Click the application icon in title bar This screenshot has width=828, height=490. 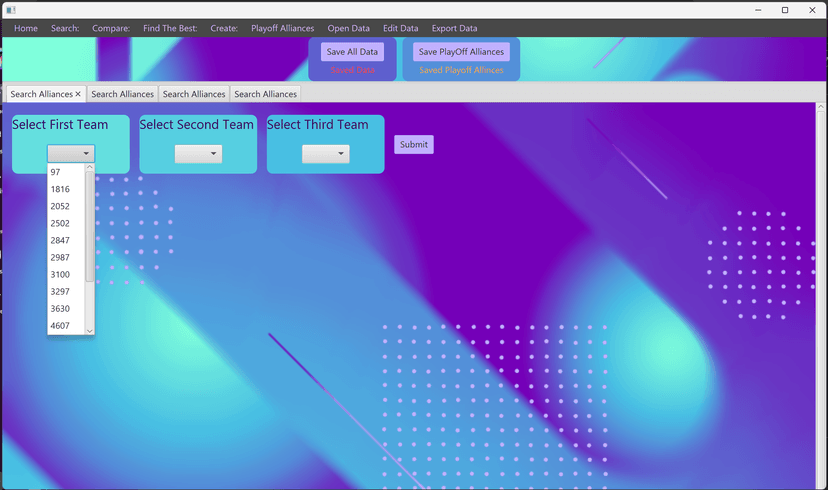click(x=11, y=10)
